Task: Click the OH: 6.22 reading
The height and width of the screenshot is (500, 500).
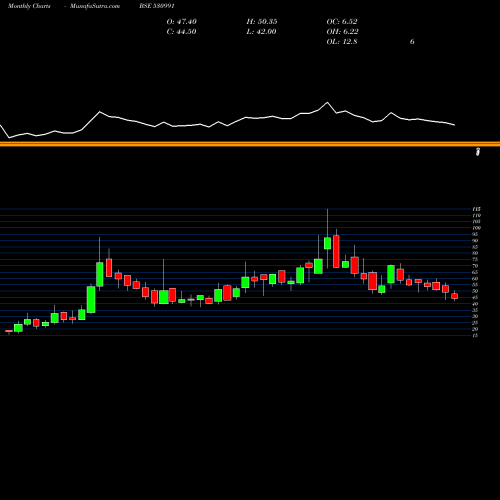Action: 342,32
